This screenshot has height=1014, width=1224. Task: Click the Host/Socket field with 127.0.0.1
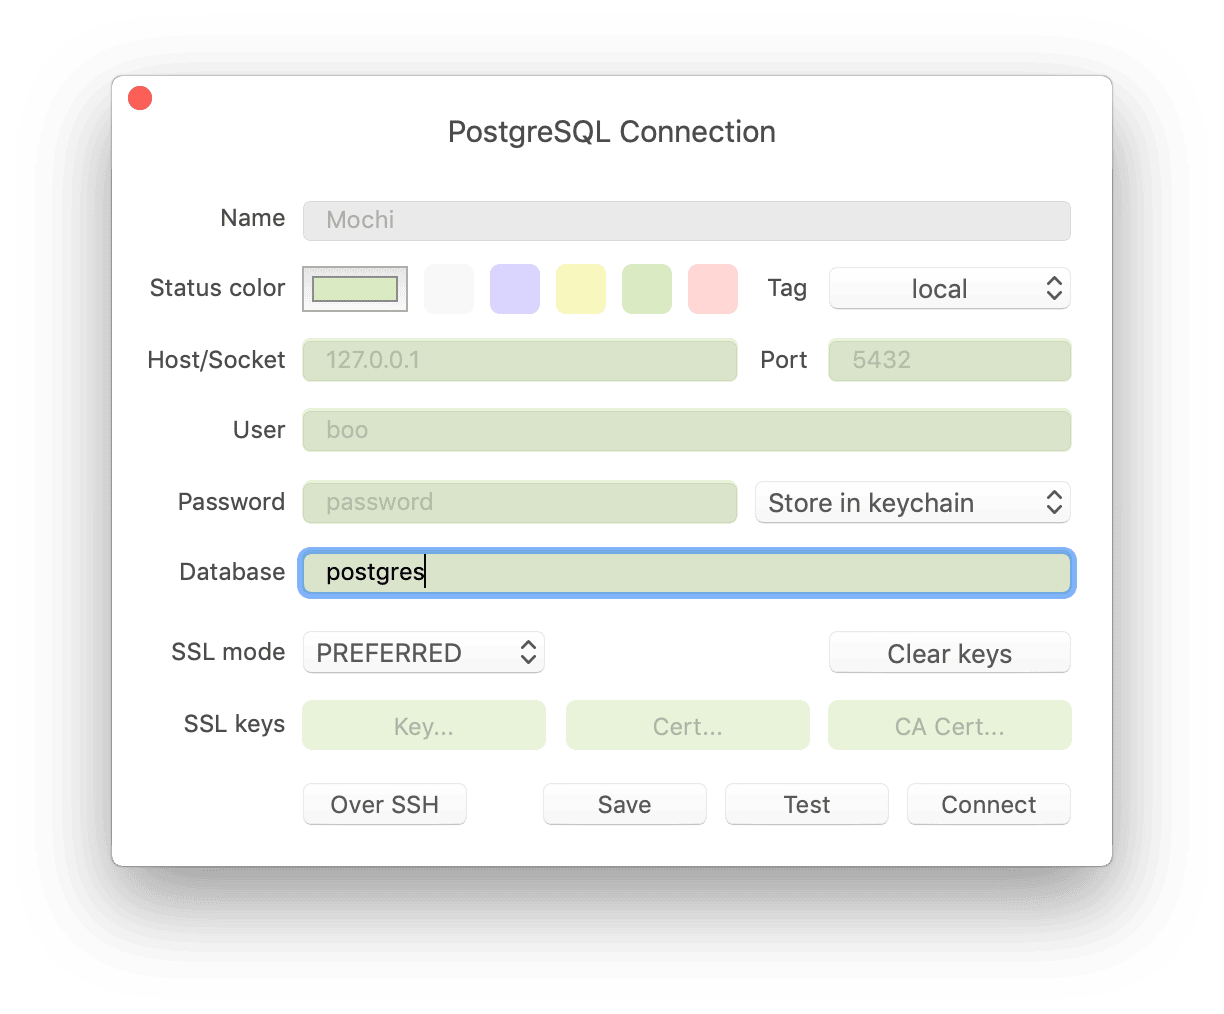tap(520, 360)
